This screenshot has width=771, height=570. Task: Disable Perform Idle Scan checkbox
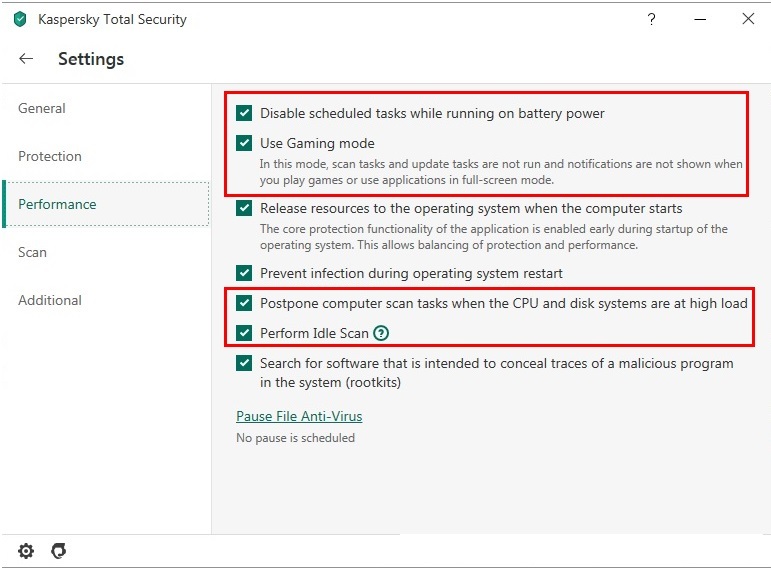tap(244, 333)
